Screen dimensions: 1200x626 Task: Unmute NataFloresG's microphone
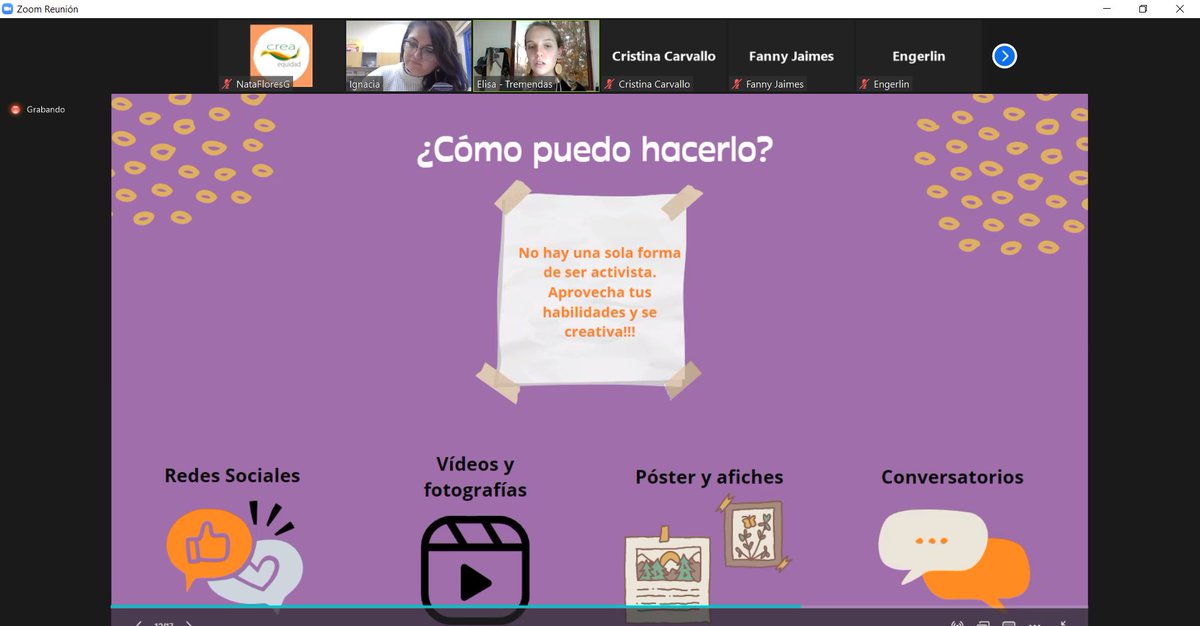coord(225,84)
